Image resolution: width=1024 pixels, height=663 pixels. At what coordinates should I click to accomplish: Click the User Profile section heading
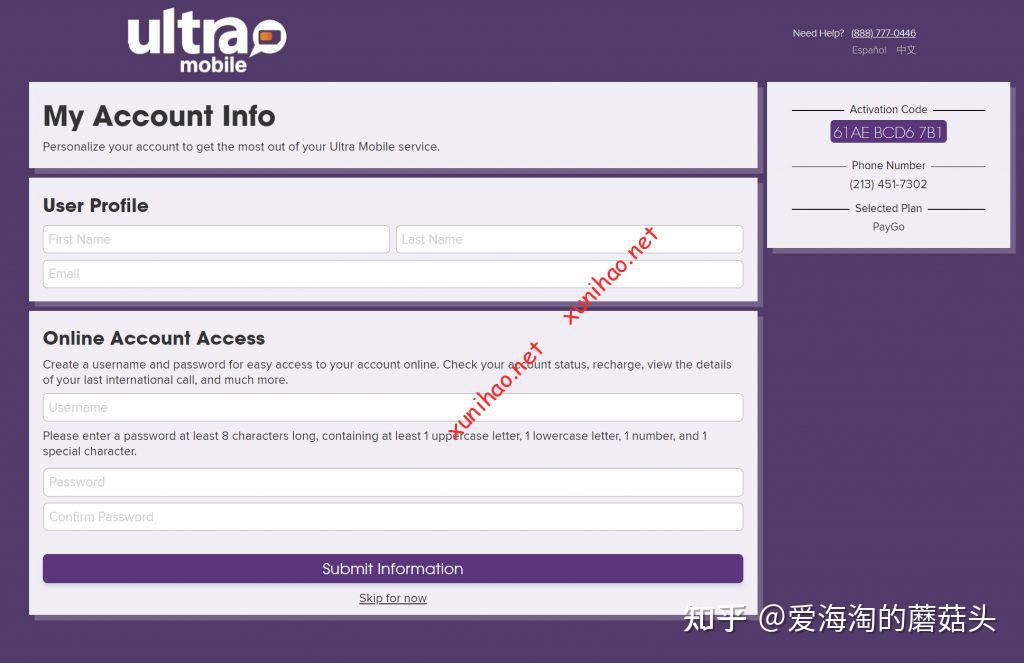(95, 206)
